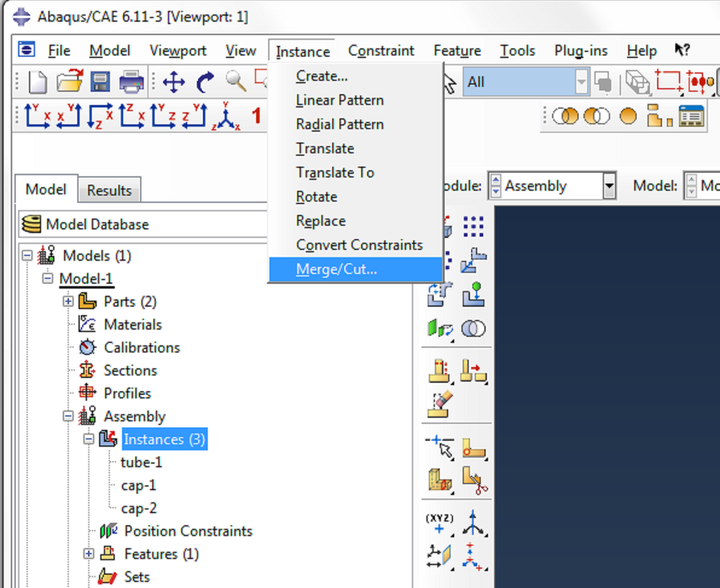The image size is (720, 588).
Task: Collapse the Assembly tree node
Action: tap(68, 416)
